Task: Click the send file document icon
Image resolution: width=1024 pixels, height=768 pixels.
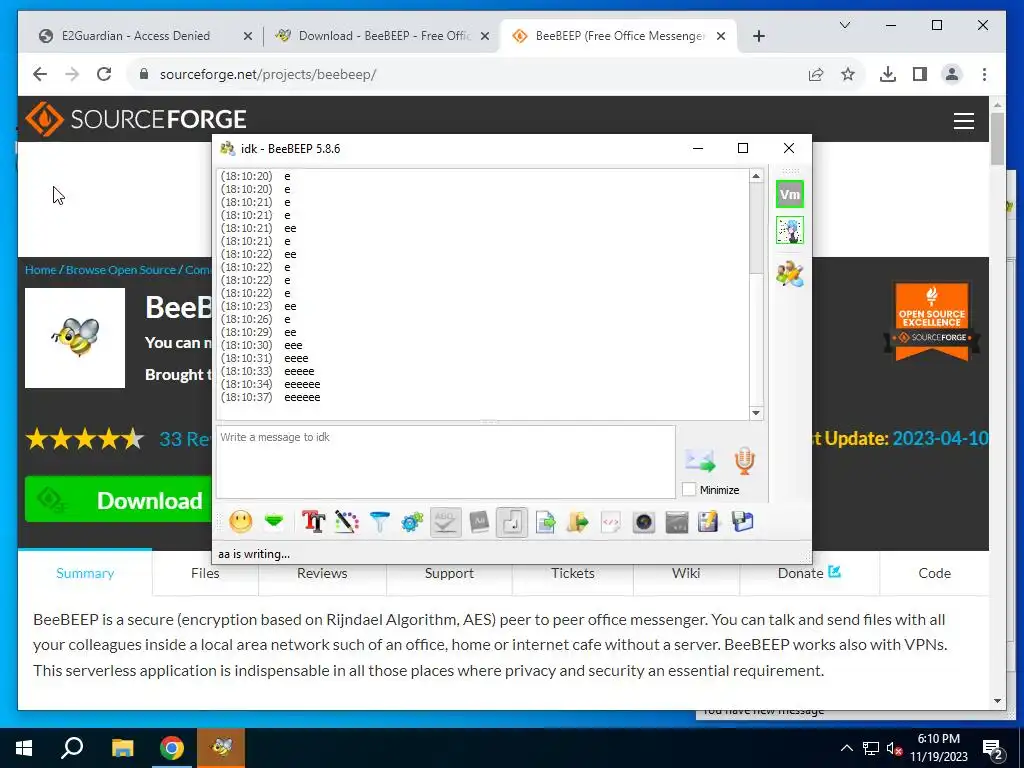Action: (545, 522)
